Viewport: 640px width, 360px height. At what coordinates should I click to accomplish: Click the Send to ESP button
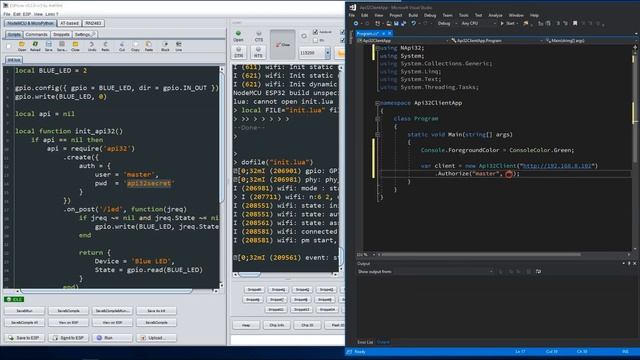tap(68, 338)
